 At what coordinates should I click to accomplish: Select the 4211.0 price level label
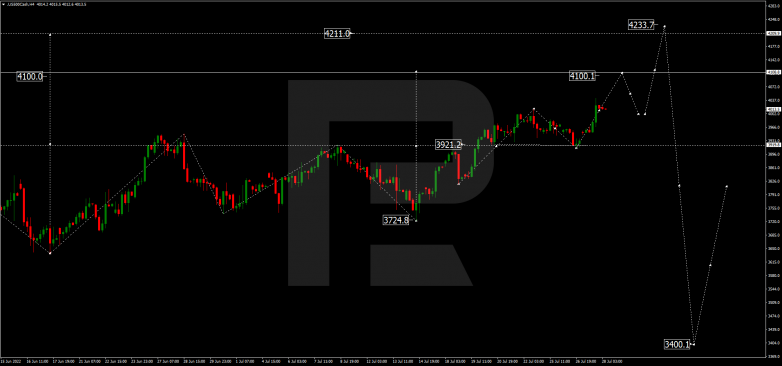tap(337, 33)
